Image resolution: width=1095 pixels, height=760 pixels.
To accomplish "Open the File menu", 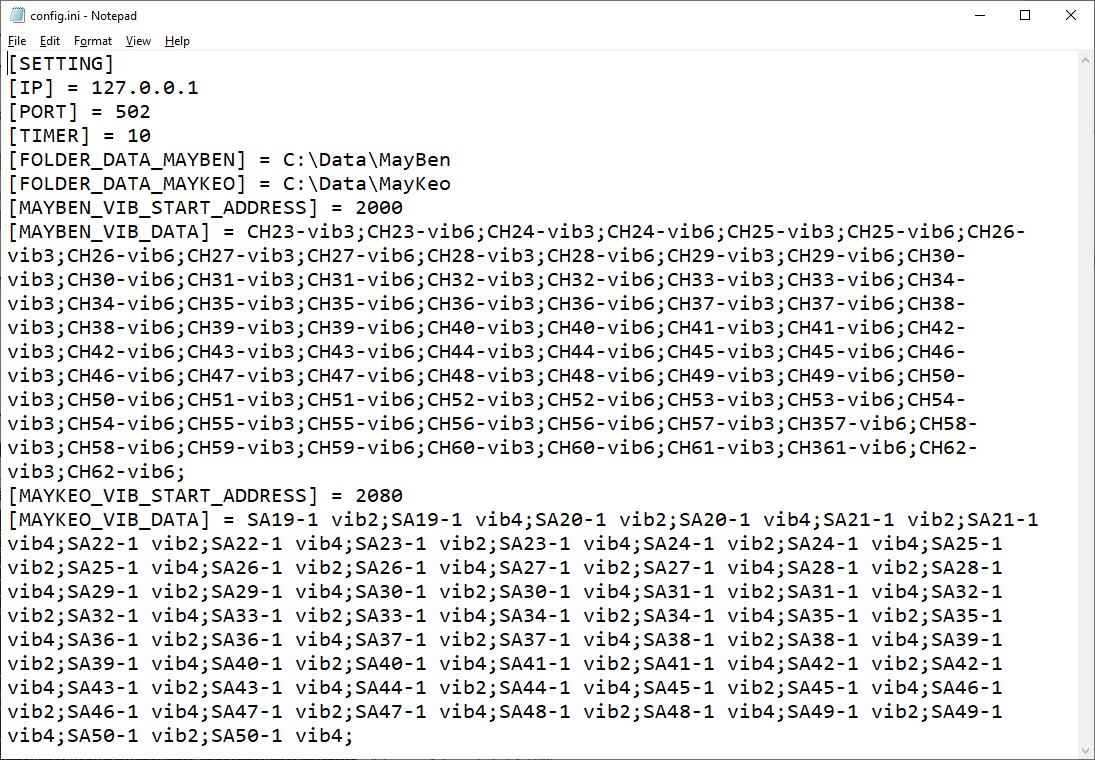I will click(x=17, y=41).
